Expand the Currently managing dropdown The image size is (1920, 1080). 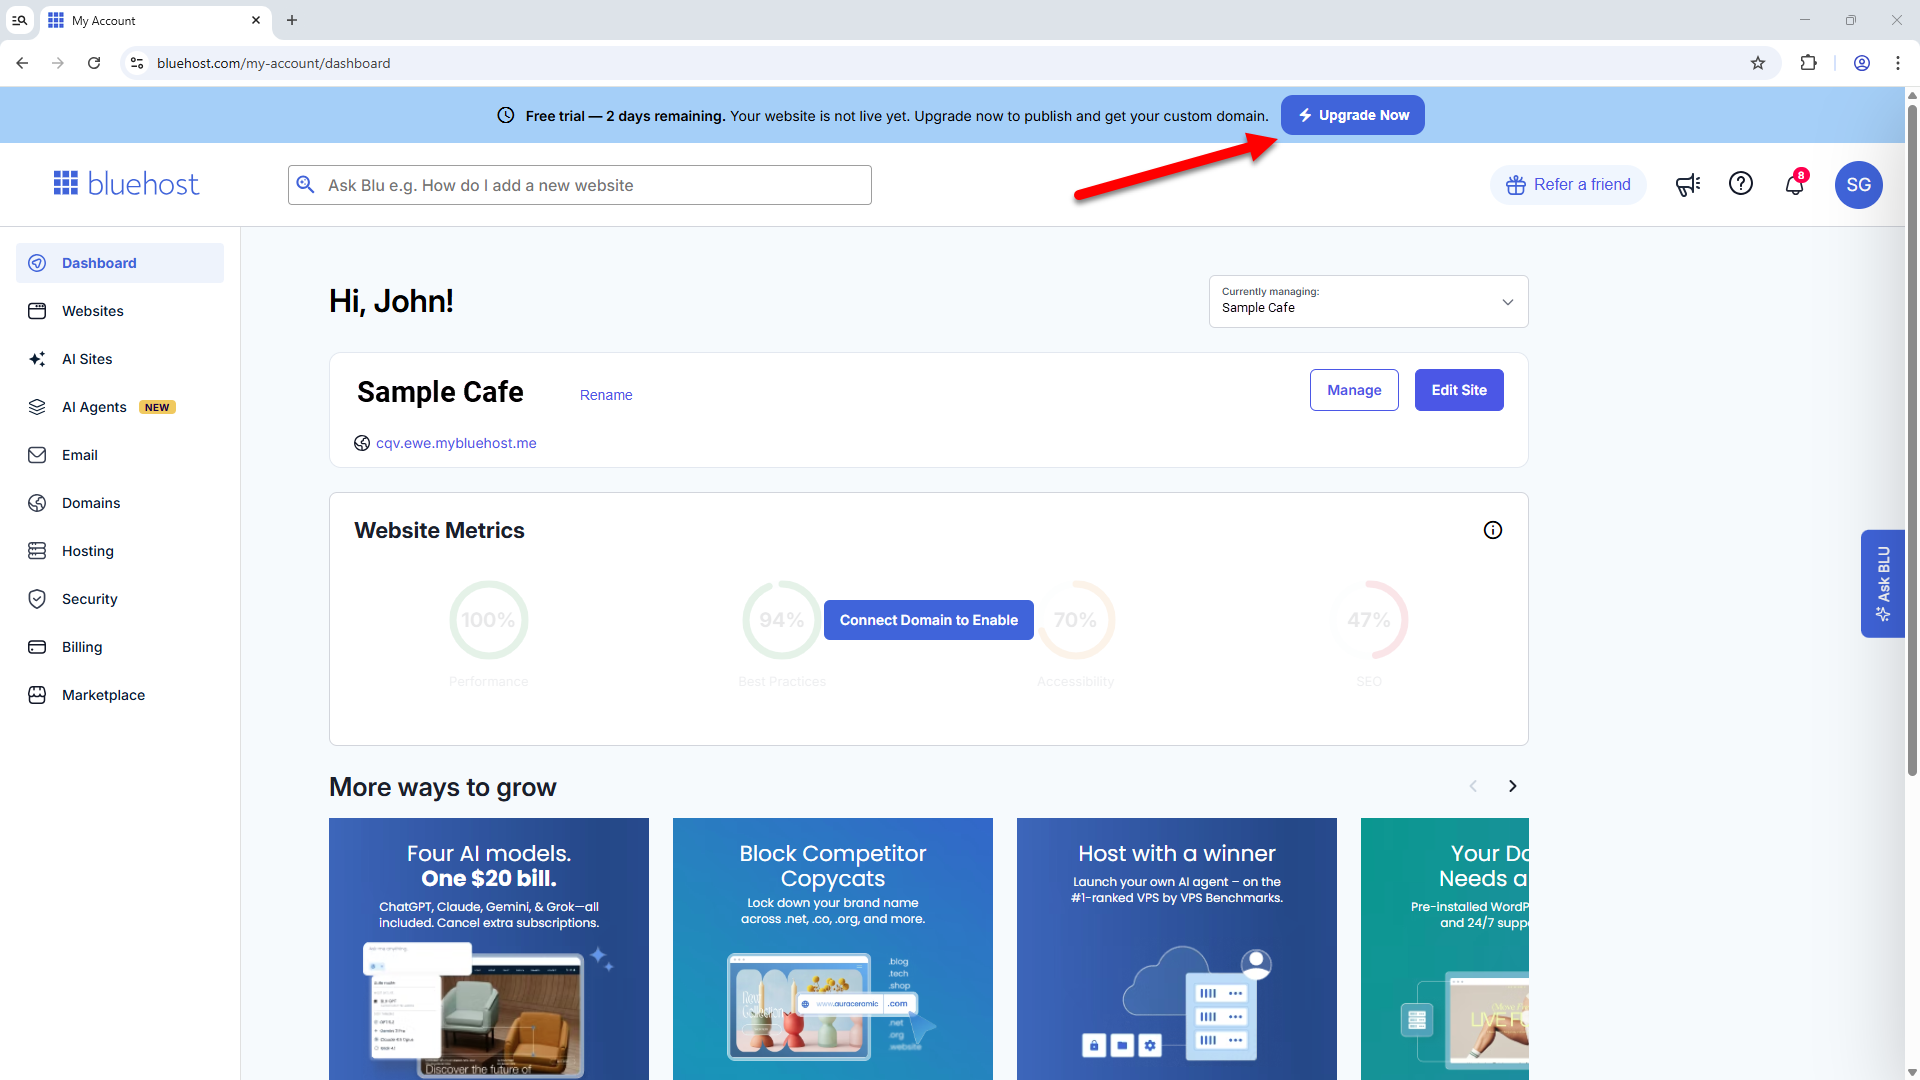tap(1368, 301)
